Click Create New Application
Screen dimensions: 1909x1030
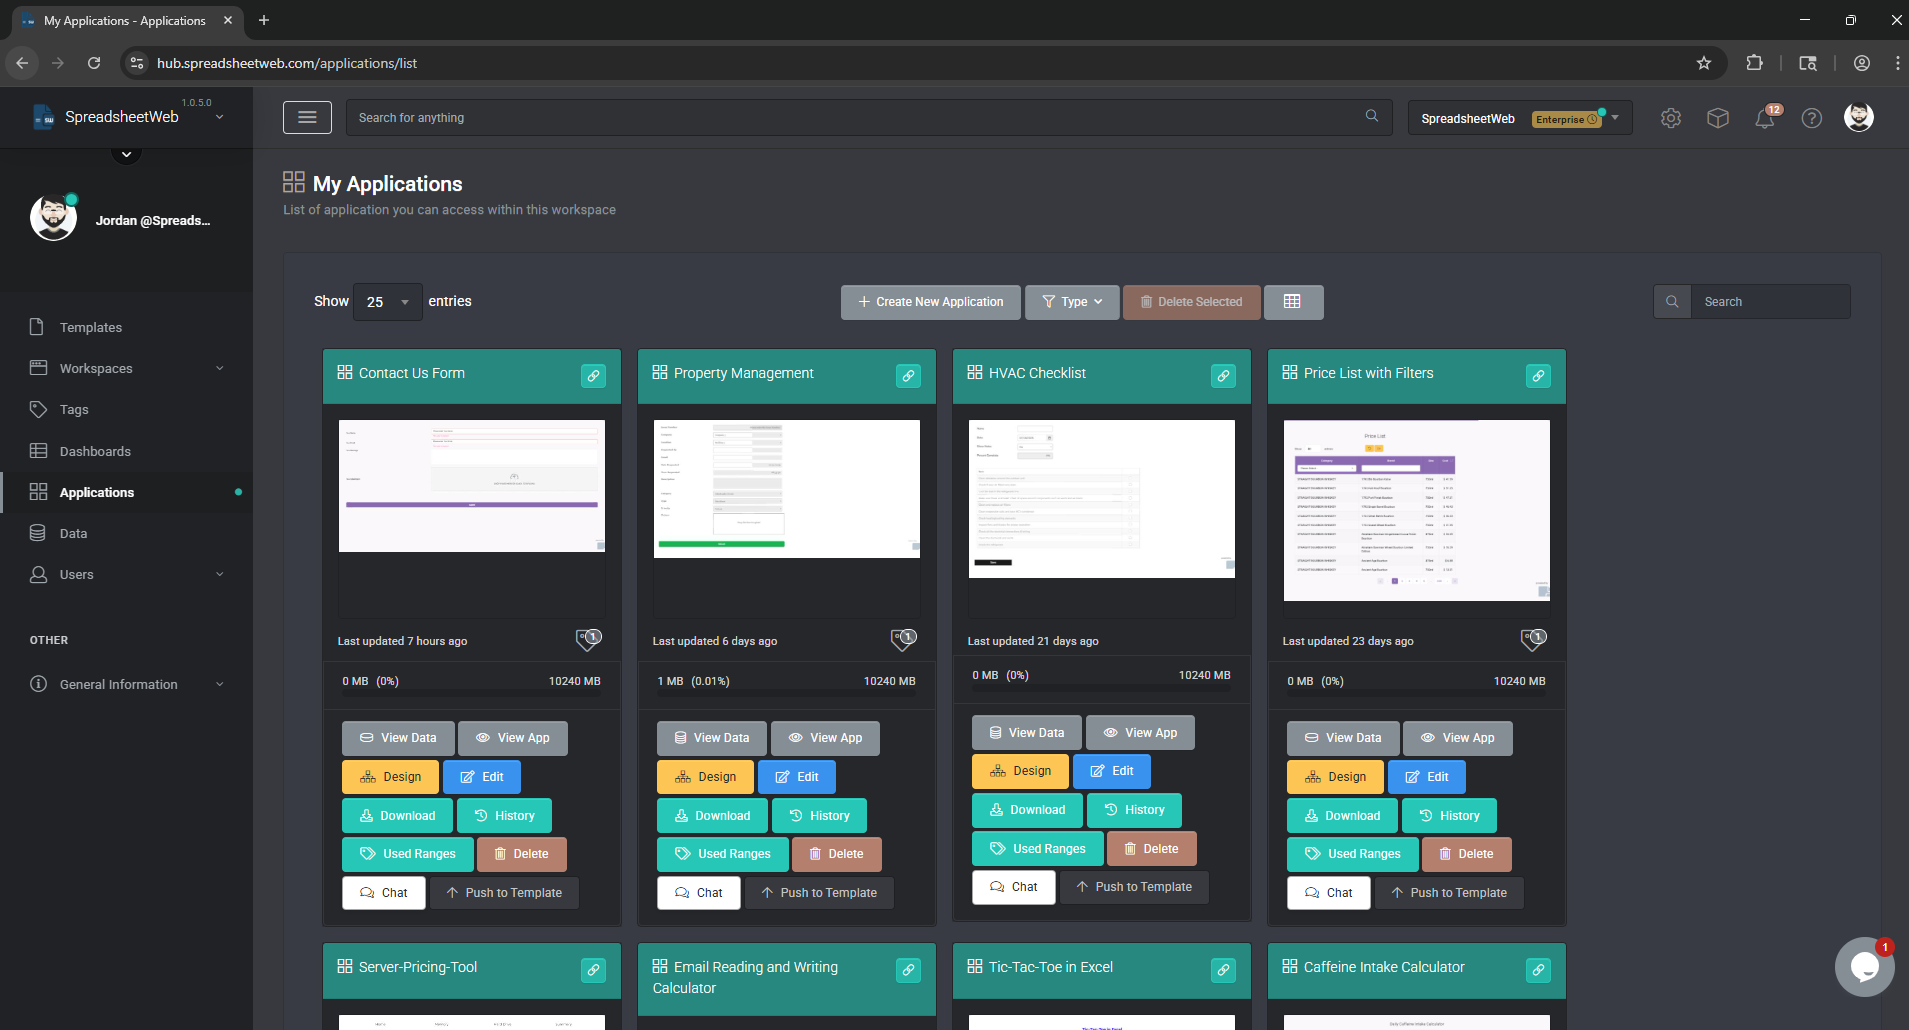coord(929,301)
